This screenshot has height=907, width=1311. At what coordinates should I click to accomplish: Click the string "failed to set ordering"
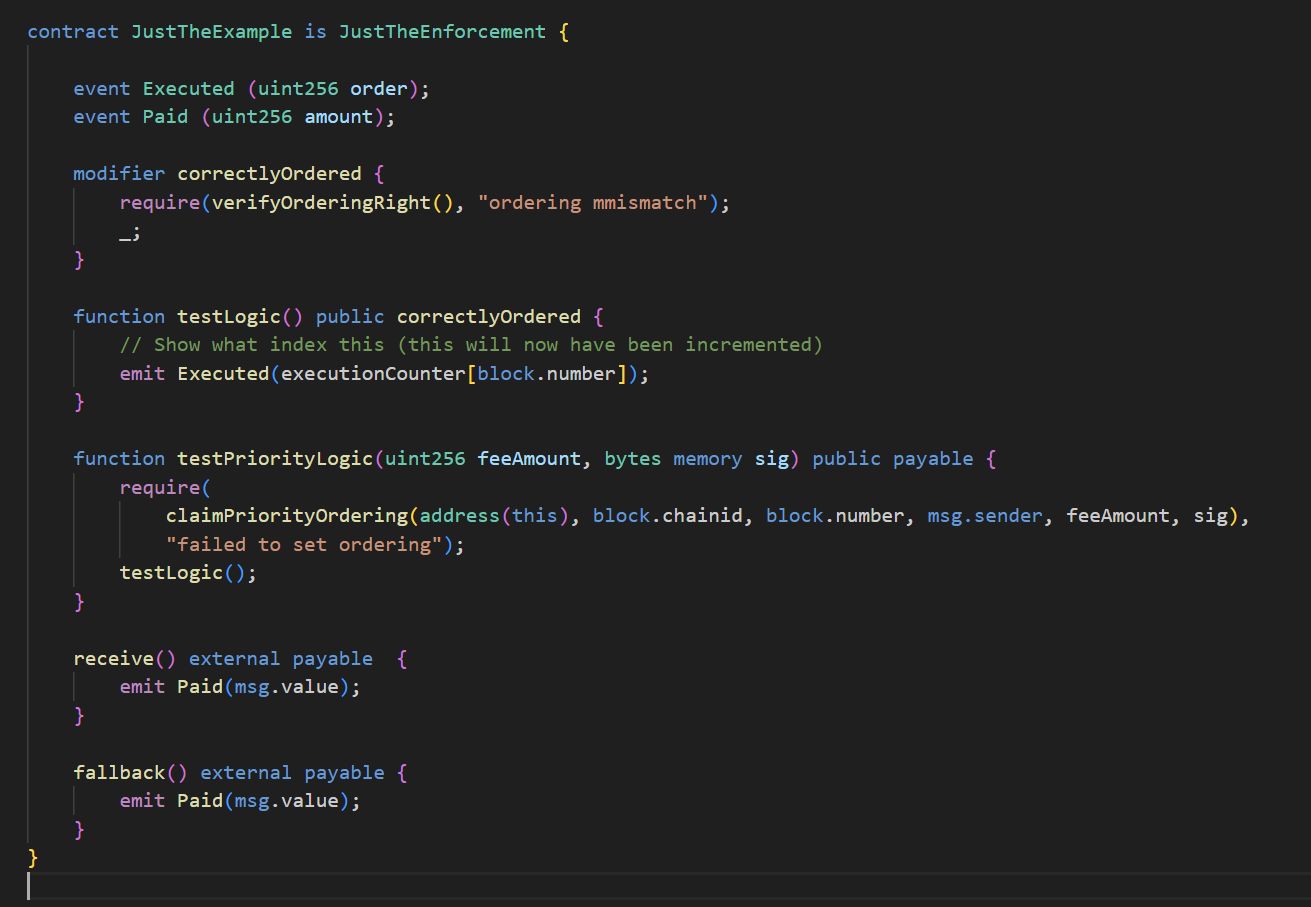pyautogui.click(x=304, y=545)
